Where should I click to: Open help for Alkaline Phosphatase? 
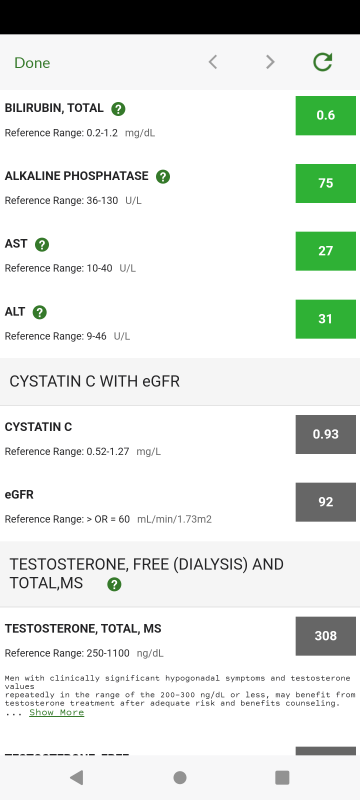[163, 177]
